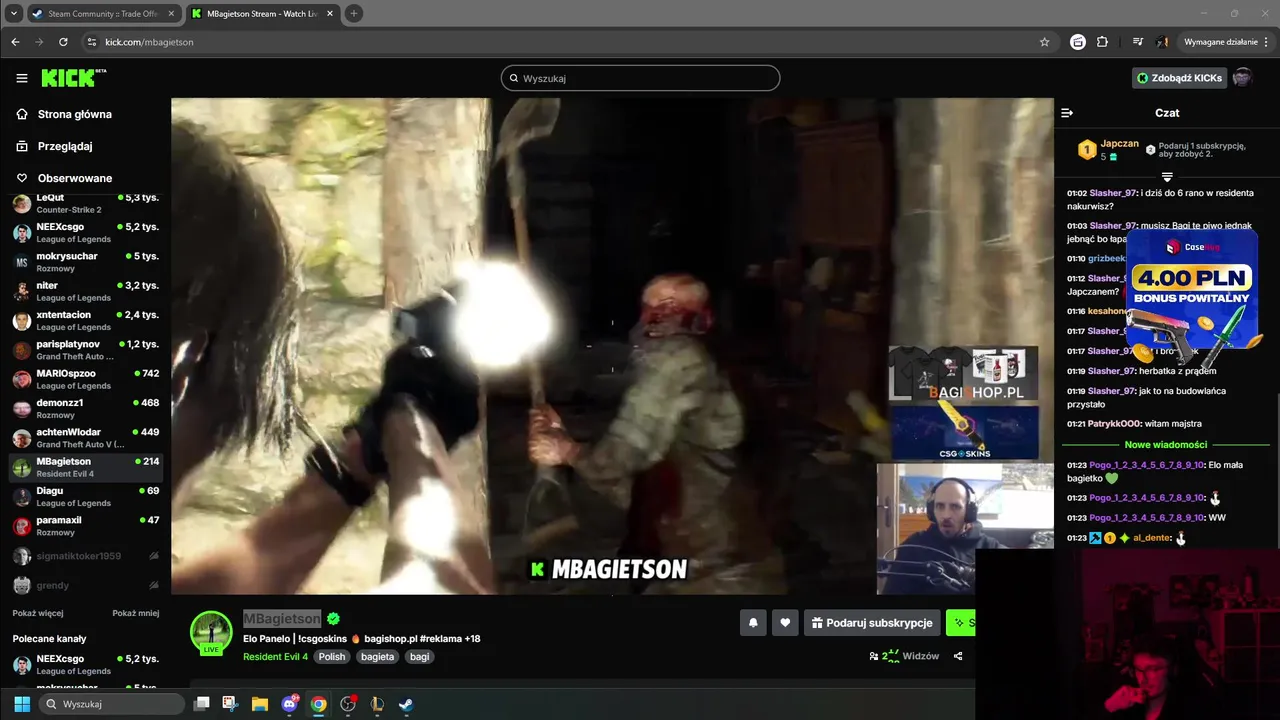Click the stream video player
The width and height of the screenshot is (1280, 720).
(612, 346)
